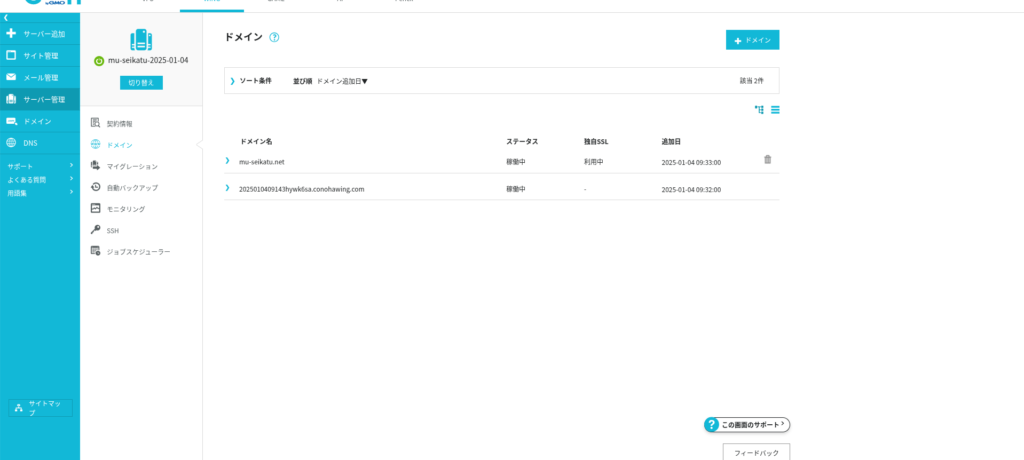This screenshot has width=1024, height=460.
Task: Click the plus icon for サーバー追加
Action: pyautogui.click(x=11, y=33)
